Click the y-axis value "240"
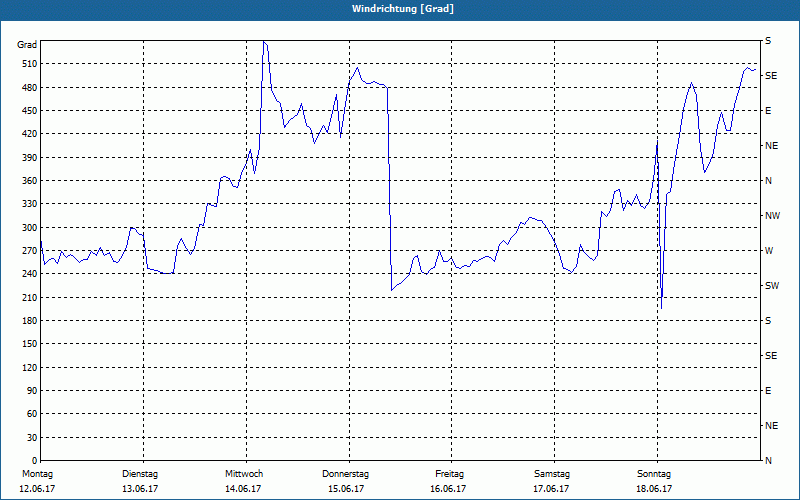This screenshot has width=800, height=500. 30,274
